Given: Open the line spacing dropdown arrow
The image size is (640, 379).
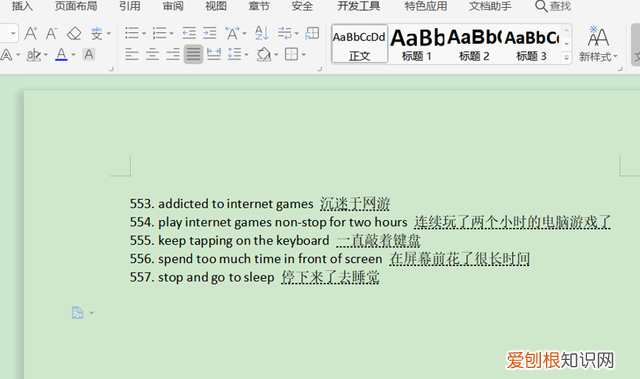Looking at the screenshot, I should pos(246,55).
